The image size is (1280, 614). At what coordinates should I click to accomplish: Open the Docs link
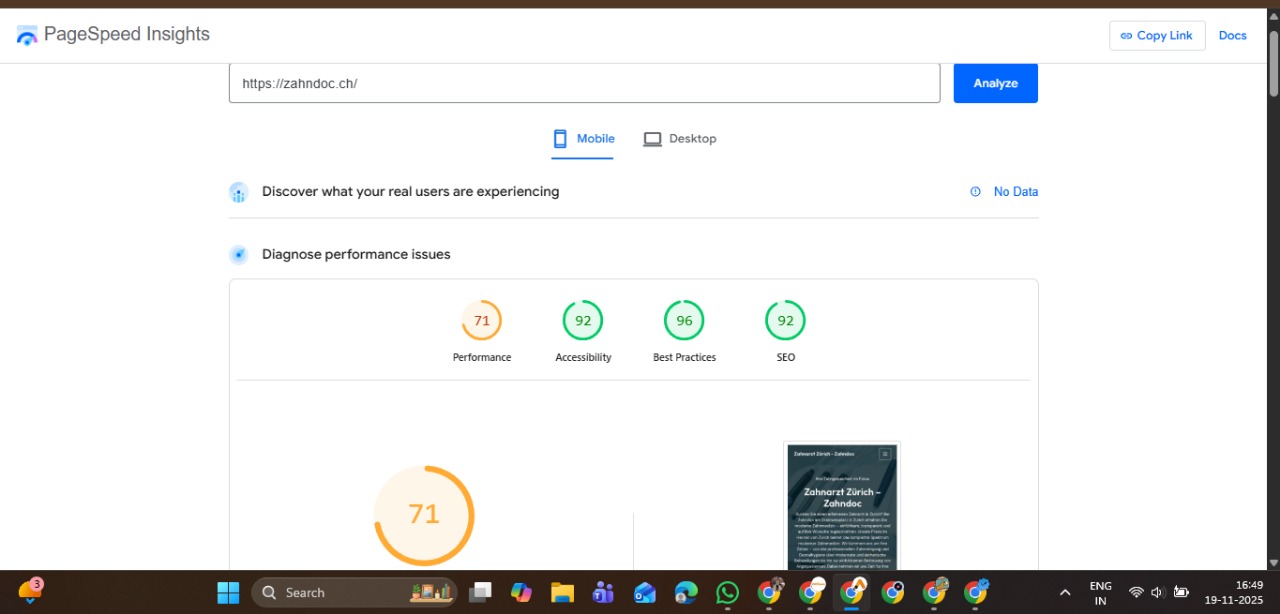click(x=1232, y=35)
